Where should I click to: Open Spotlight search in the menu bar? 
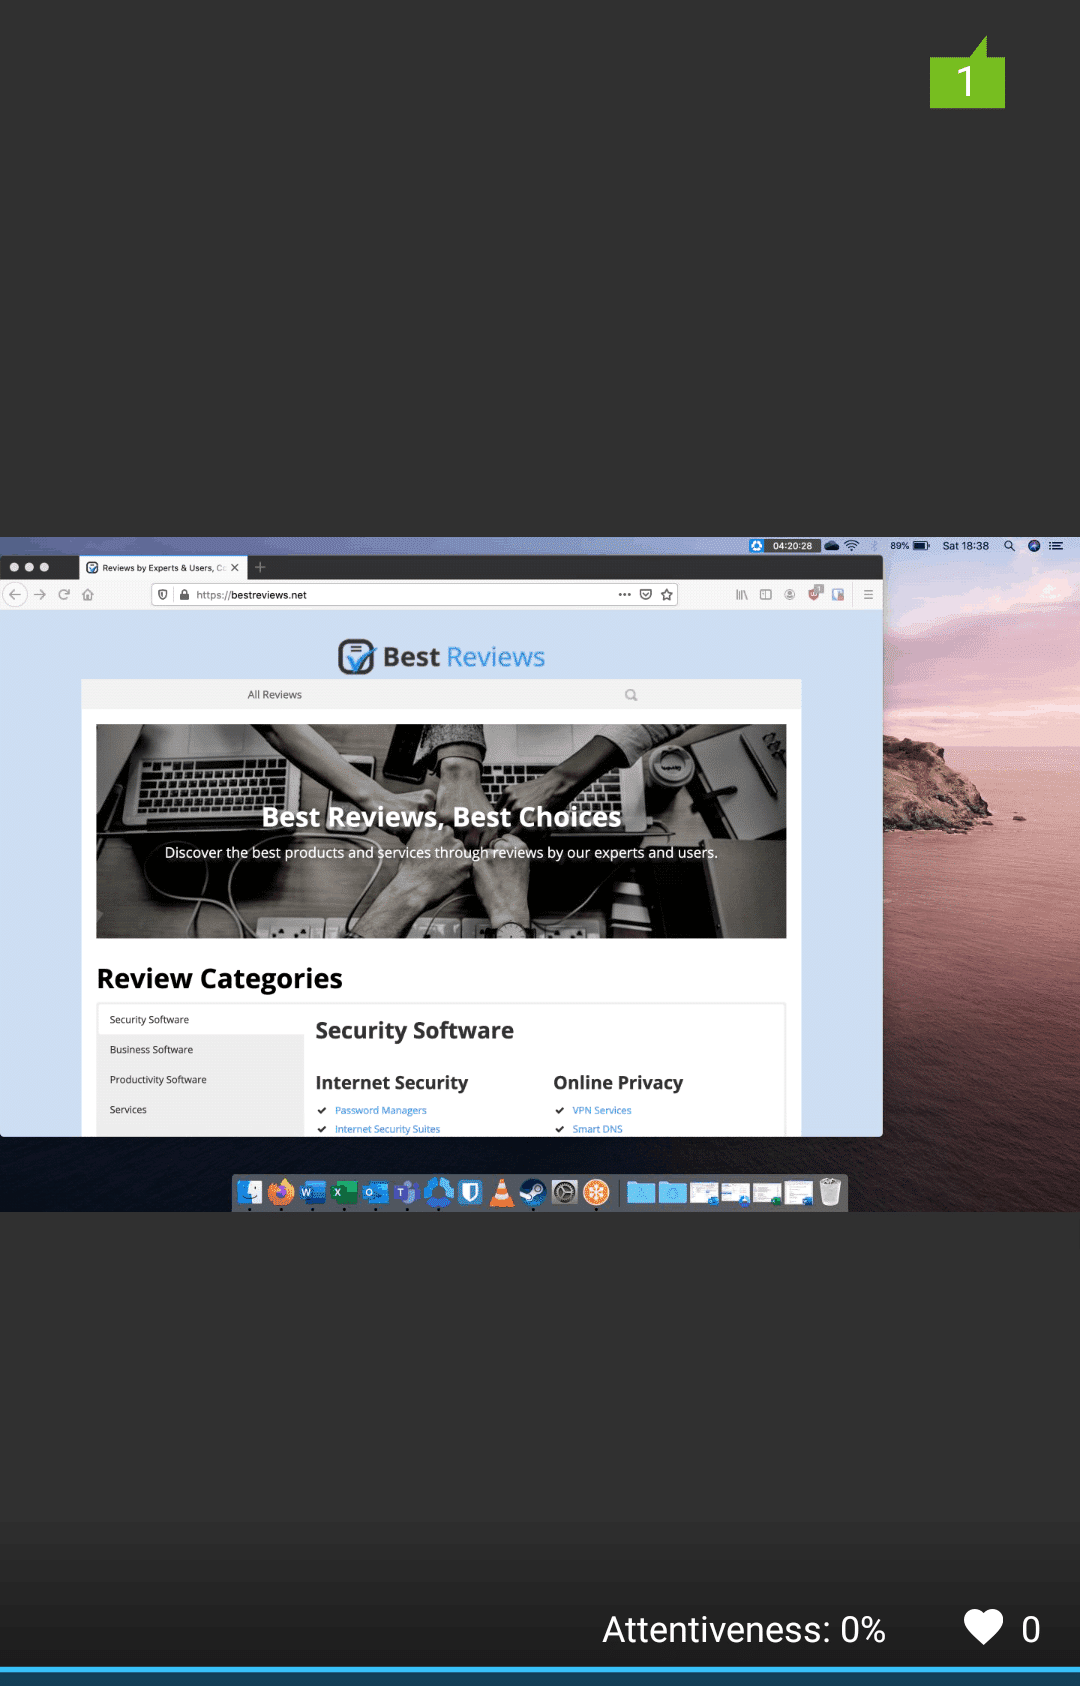coord(1009,546)
